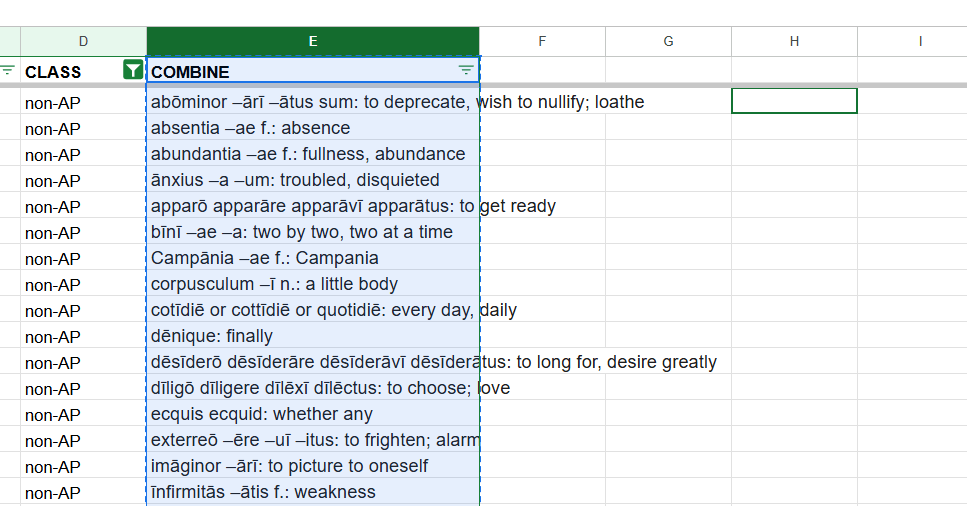Viewport: 967px width, 506px height.
Task: Click the currently active empty cell in column H
Action: point(794,101)
